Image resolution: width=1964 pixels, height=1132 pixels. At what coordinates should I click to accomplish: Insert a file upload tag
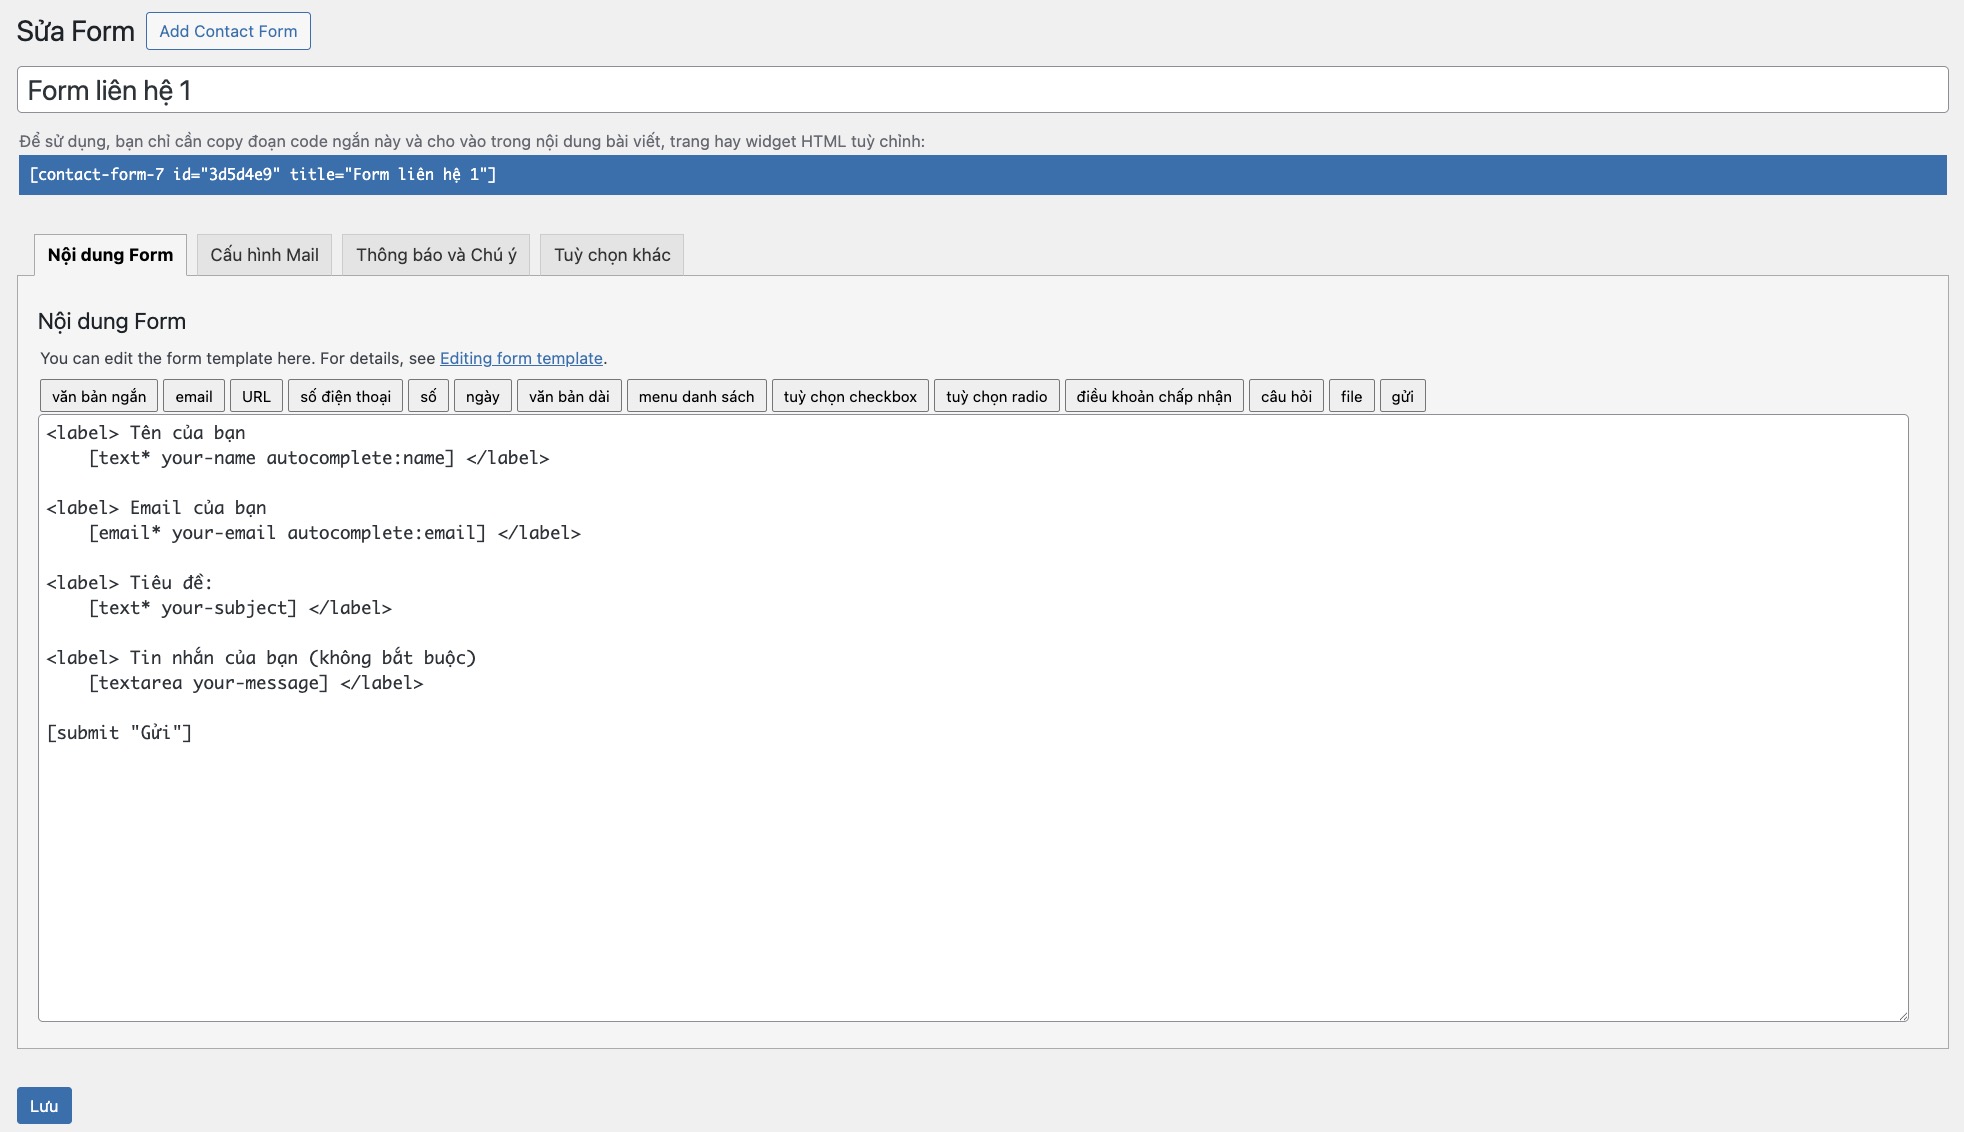point(1351,395)
